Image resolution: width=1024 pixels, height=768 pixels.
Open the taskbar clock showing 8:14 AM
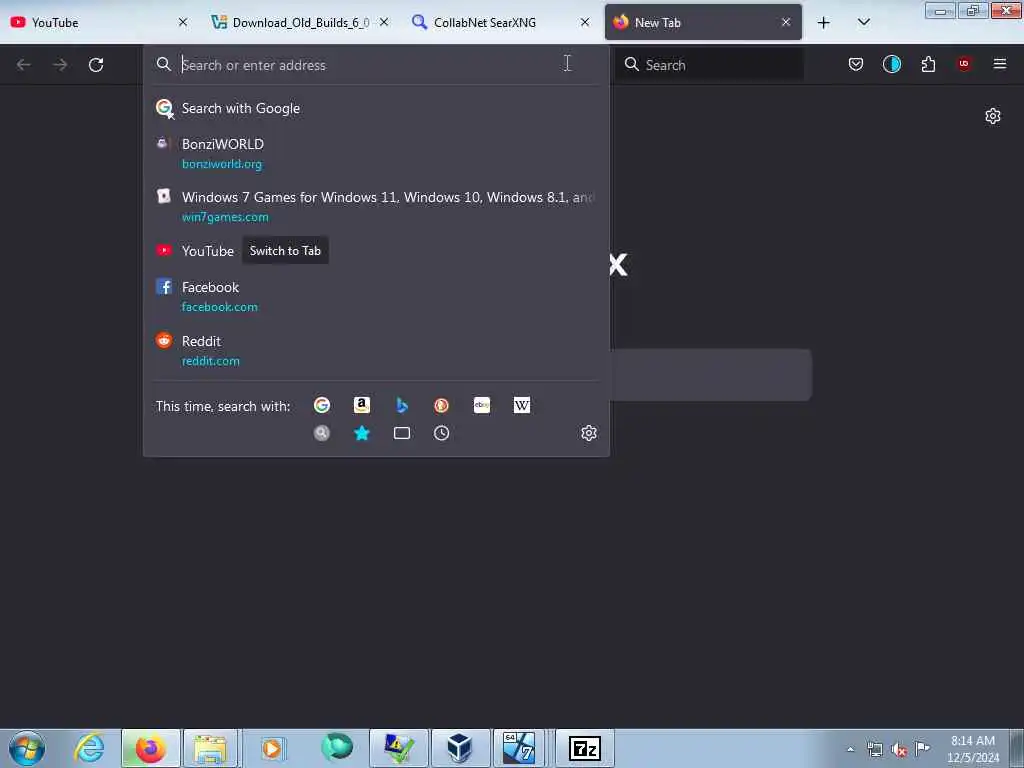coord(972,749)
